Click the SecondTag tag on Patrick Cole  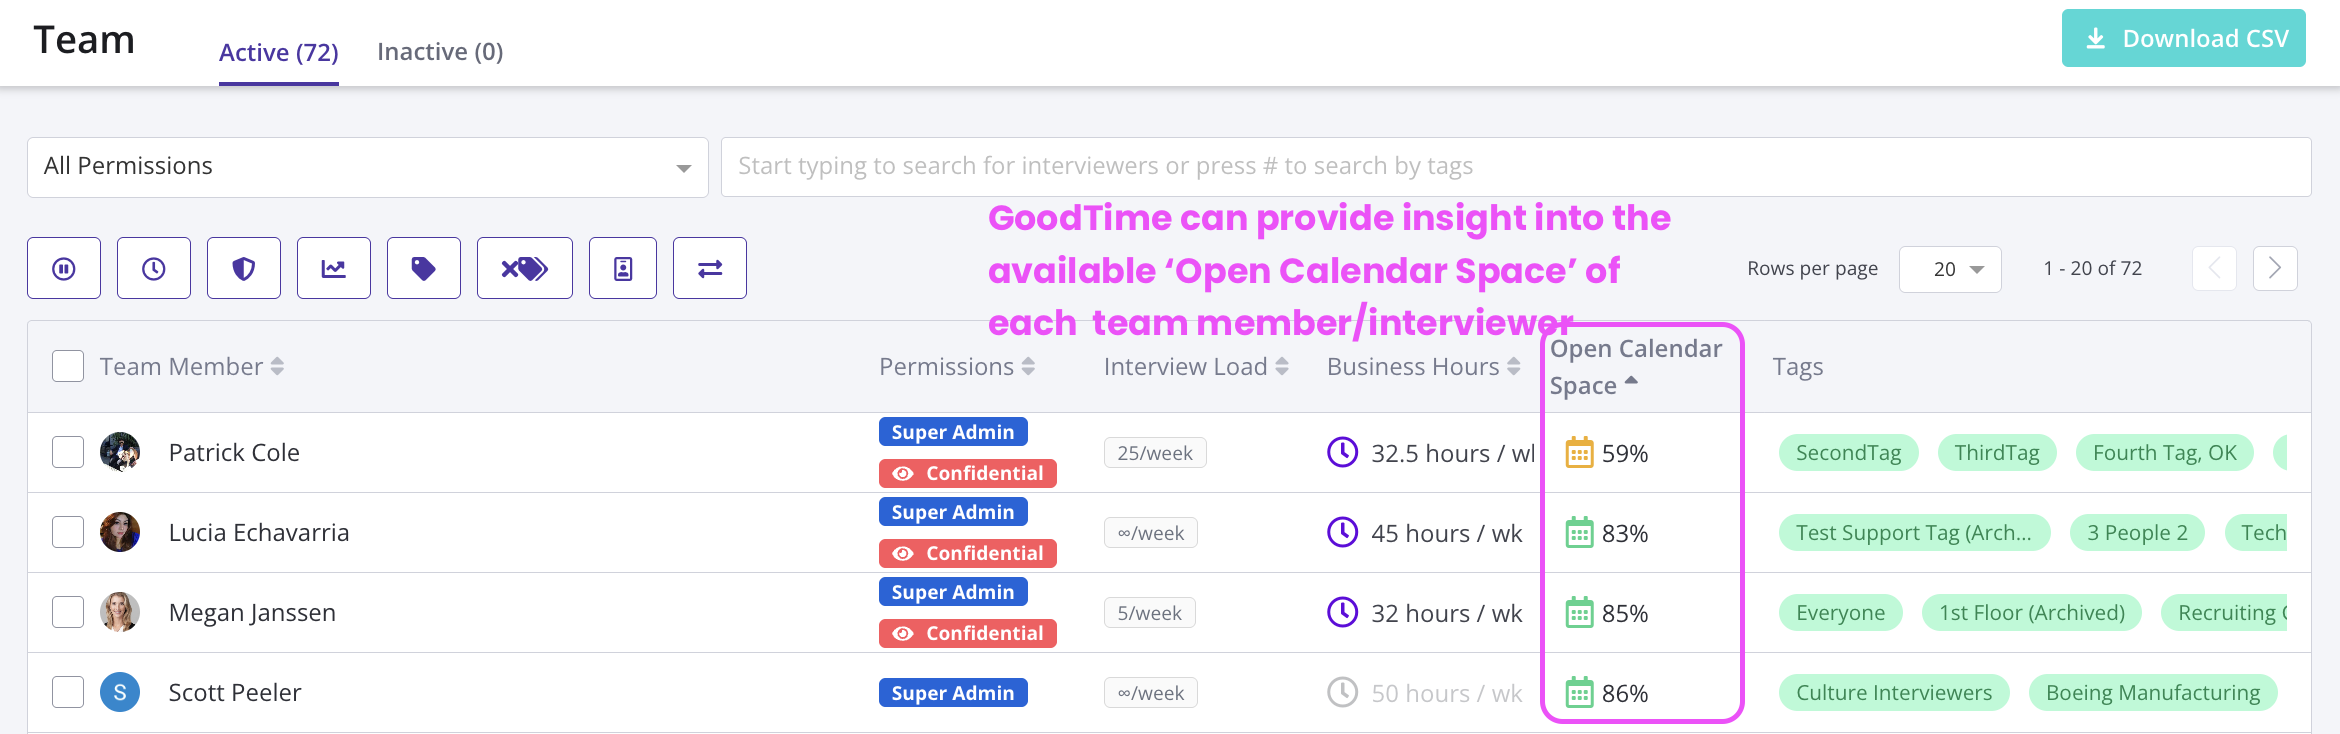point(1848,453)
